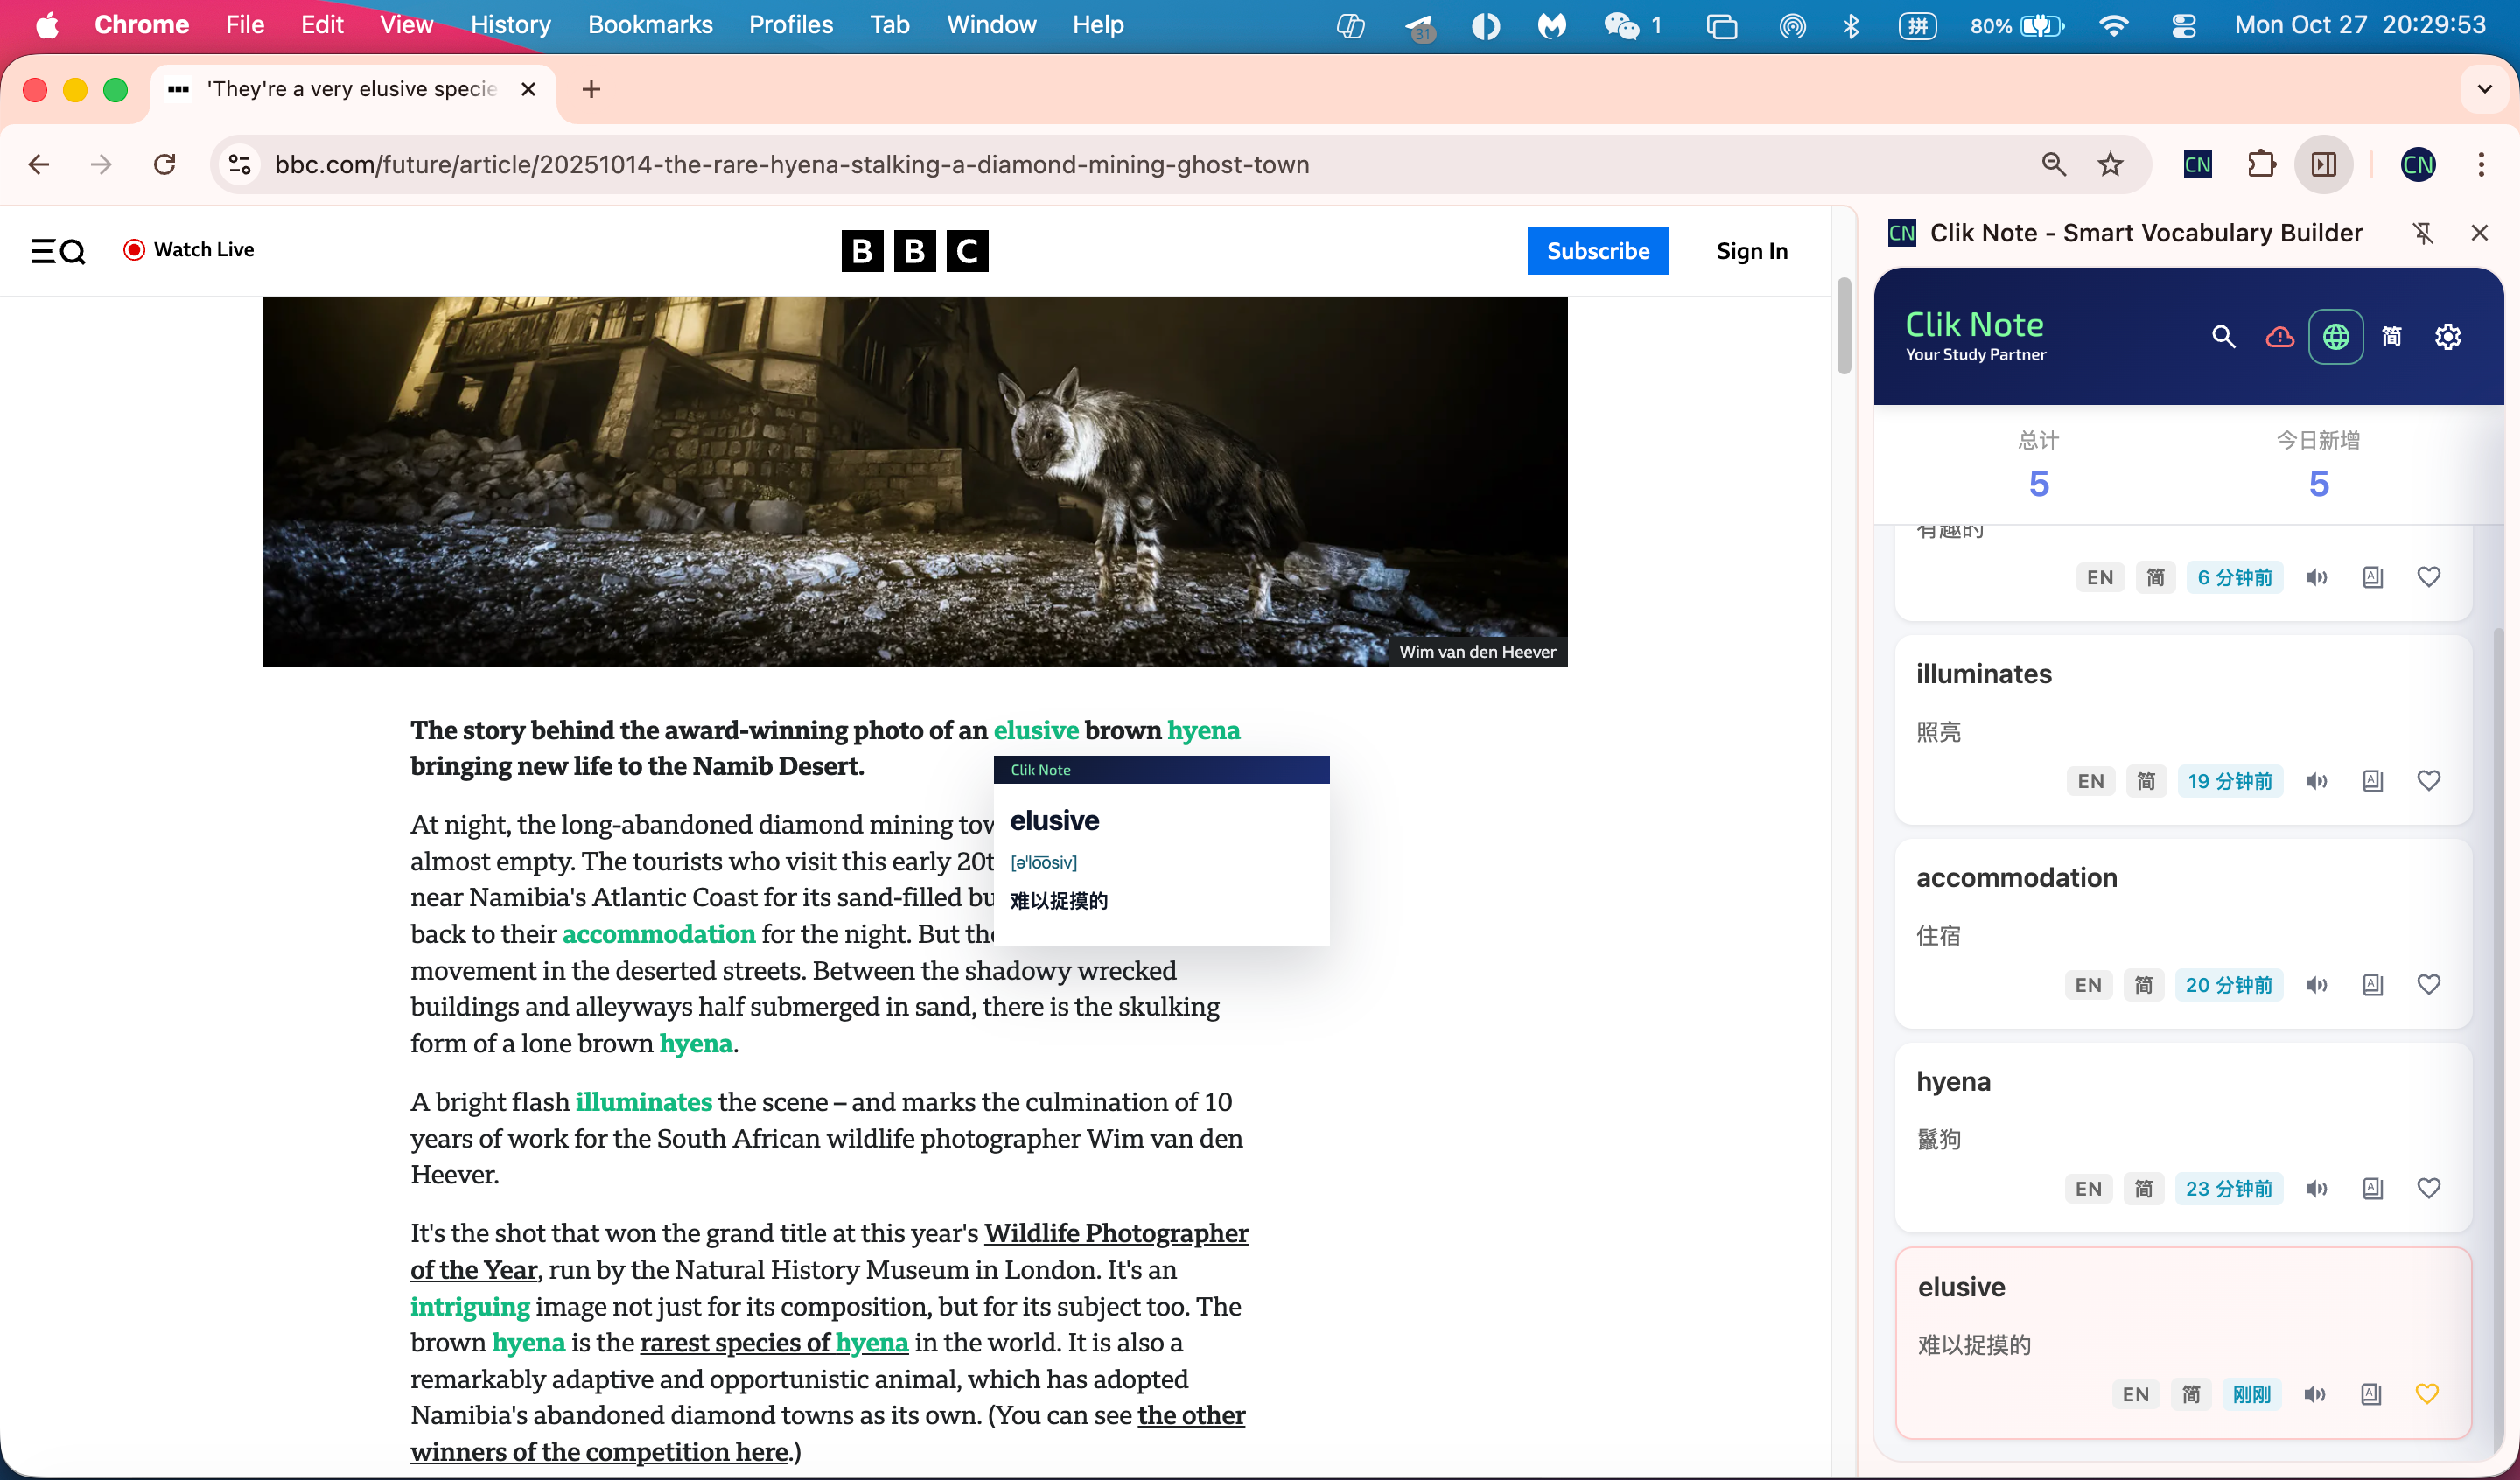Click the Subscribe button
Viewport: 2520px width, 1480px height.
coord(1597,251)
